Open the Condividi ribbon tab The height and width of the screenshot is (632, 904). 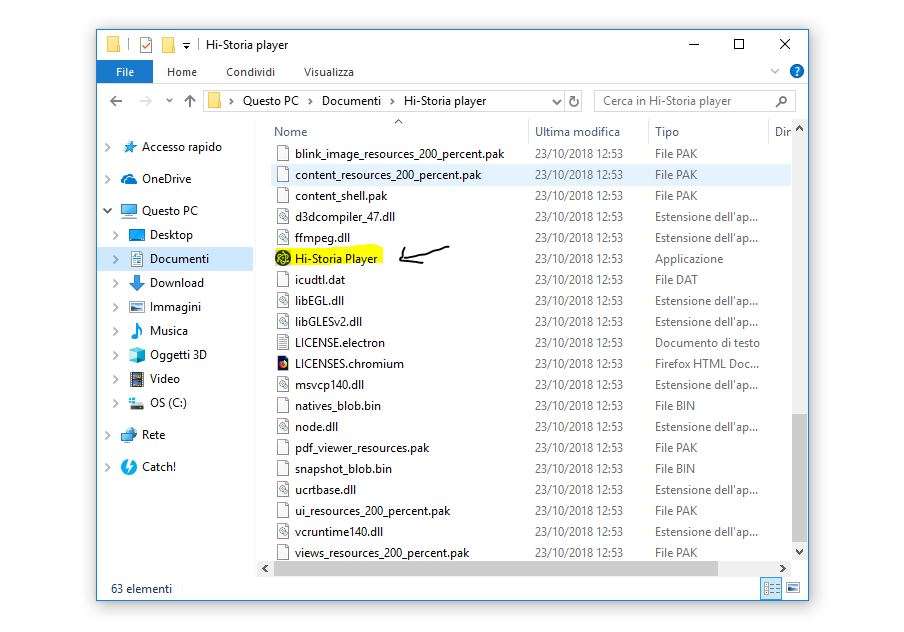pos(250,72)
